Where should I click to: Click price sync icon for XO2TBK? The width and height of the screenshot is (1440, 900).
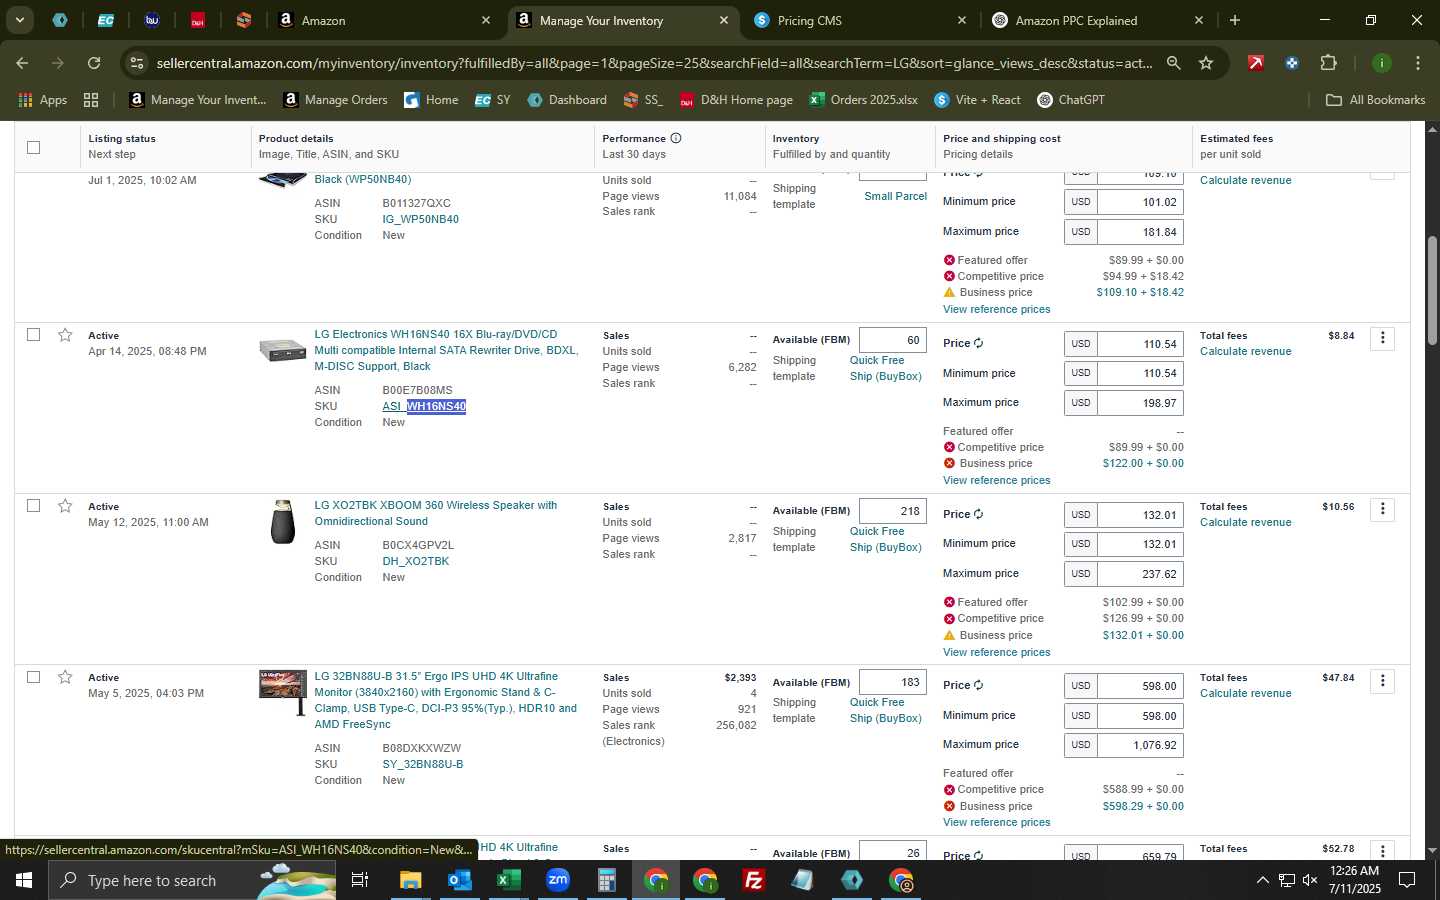978,514
